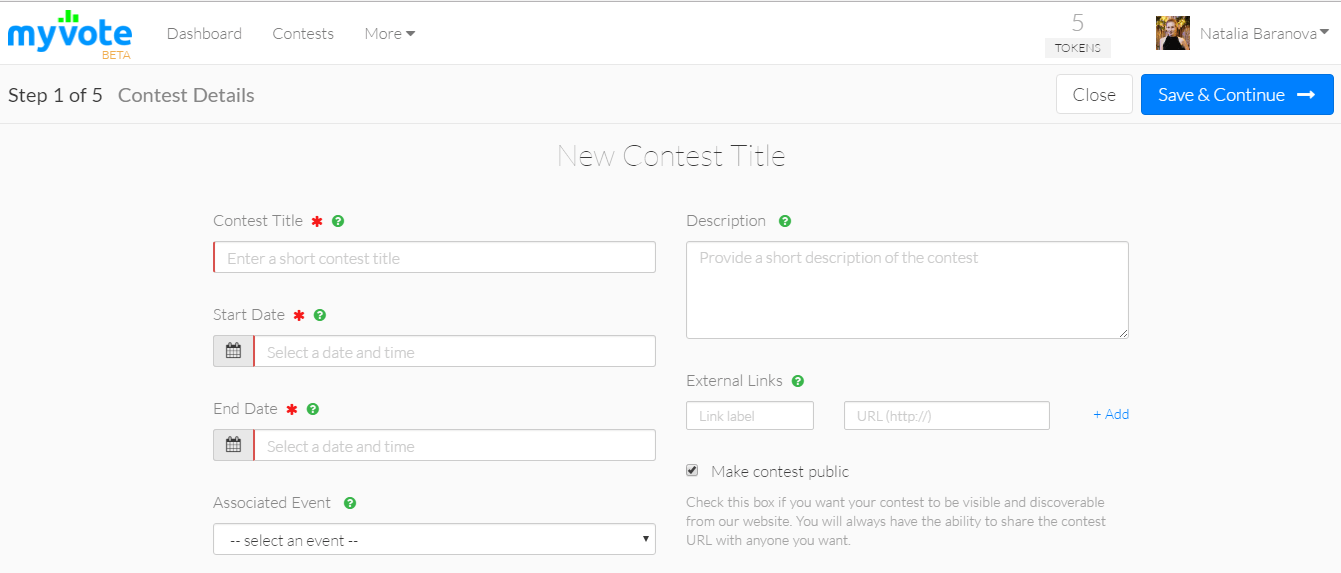The image size is (1341, 573).
Task: Click the + Add link
Action: (x=1111, y=414)
